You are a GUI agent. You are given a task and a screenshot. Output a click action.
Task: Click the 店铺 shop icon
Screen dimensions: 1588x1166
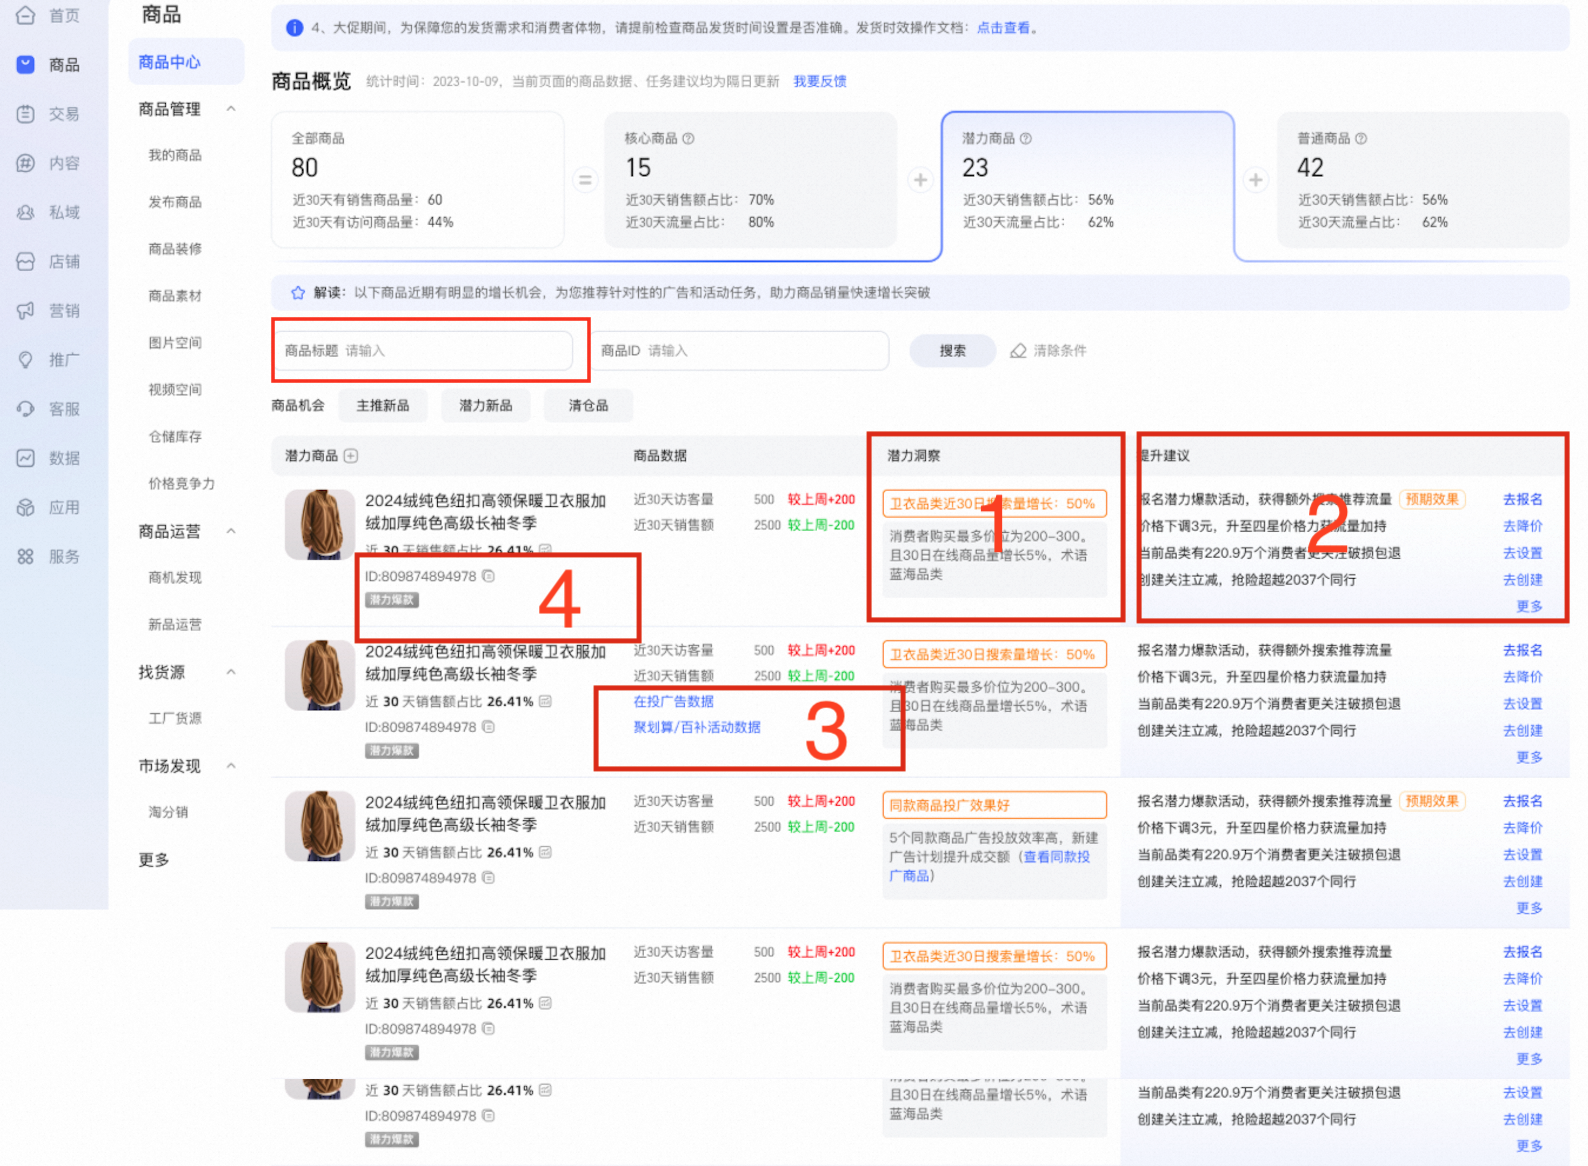26,261
